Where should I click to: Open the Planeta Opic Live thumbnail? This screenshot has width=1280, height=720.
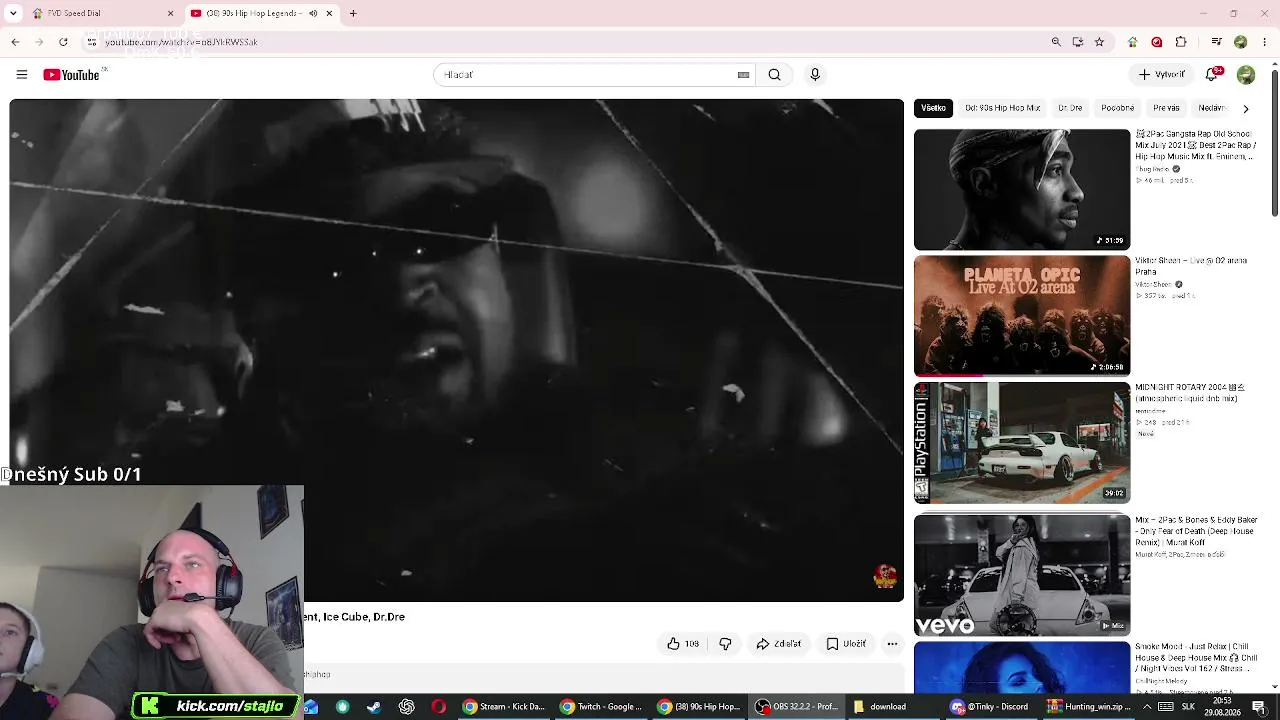1022,316
